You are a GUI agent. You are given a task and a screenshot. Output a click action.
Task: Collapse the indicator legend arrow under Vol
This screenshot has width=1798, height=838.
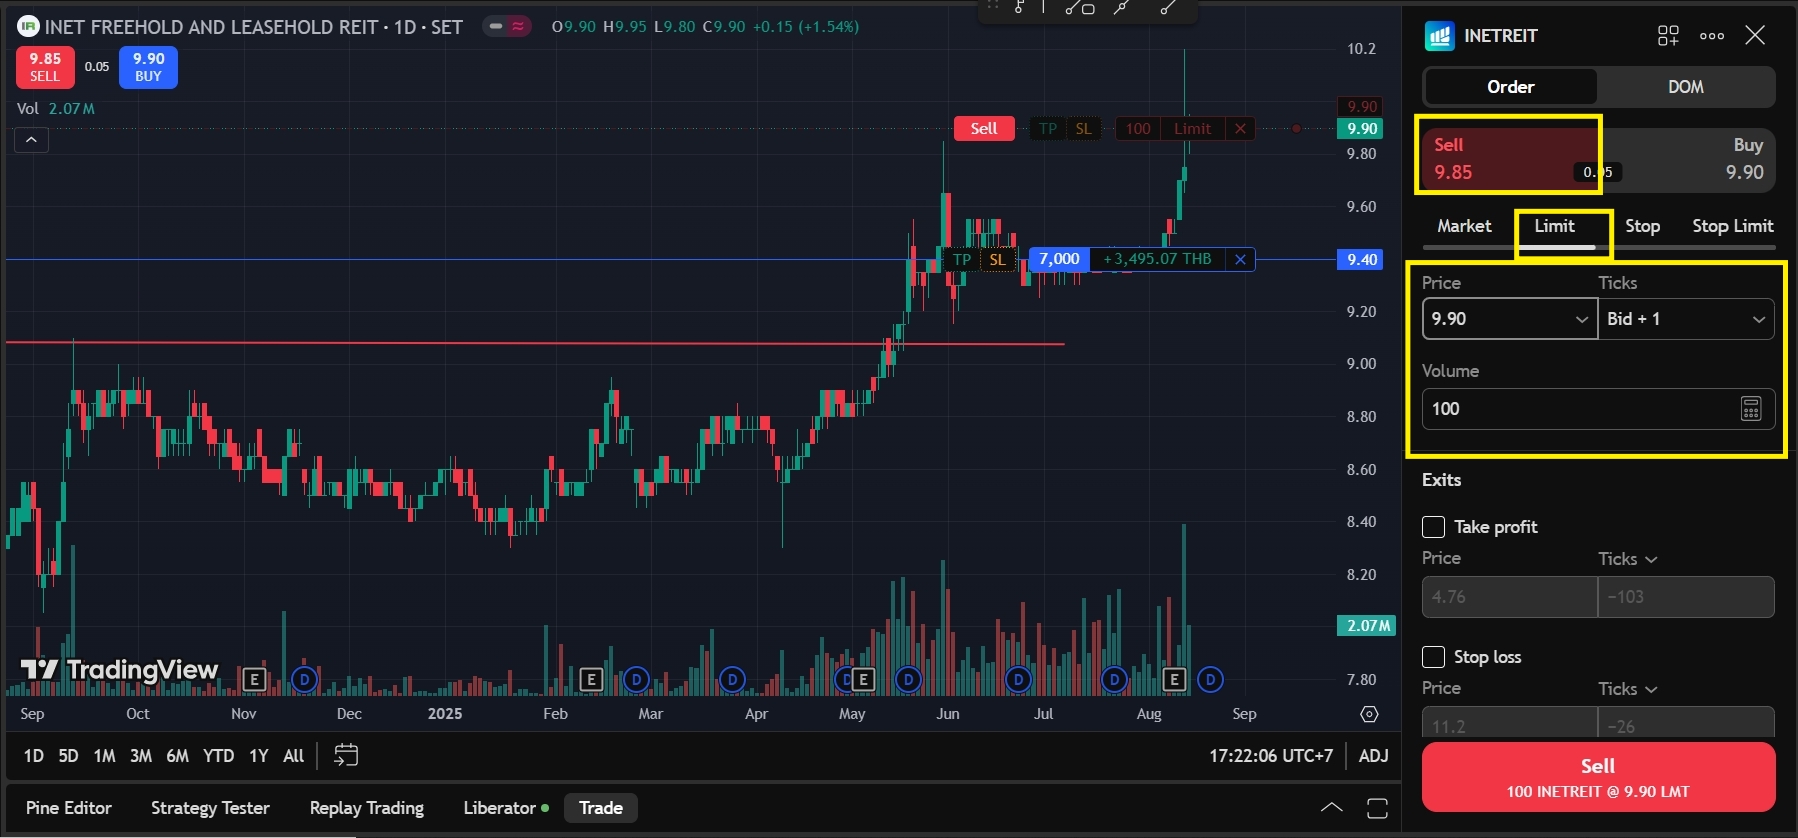[31, 140]
